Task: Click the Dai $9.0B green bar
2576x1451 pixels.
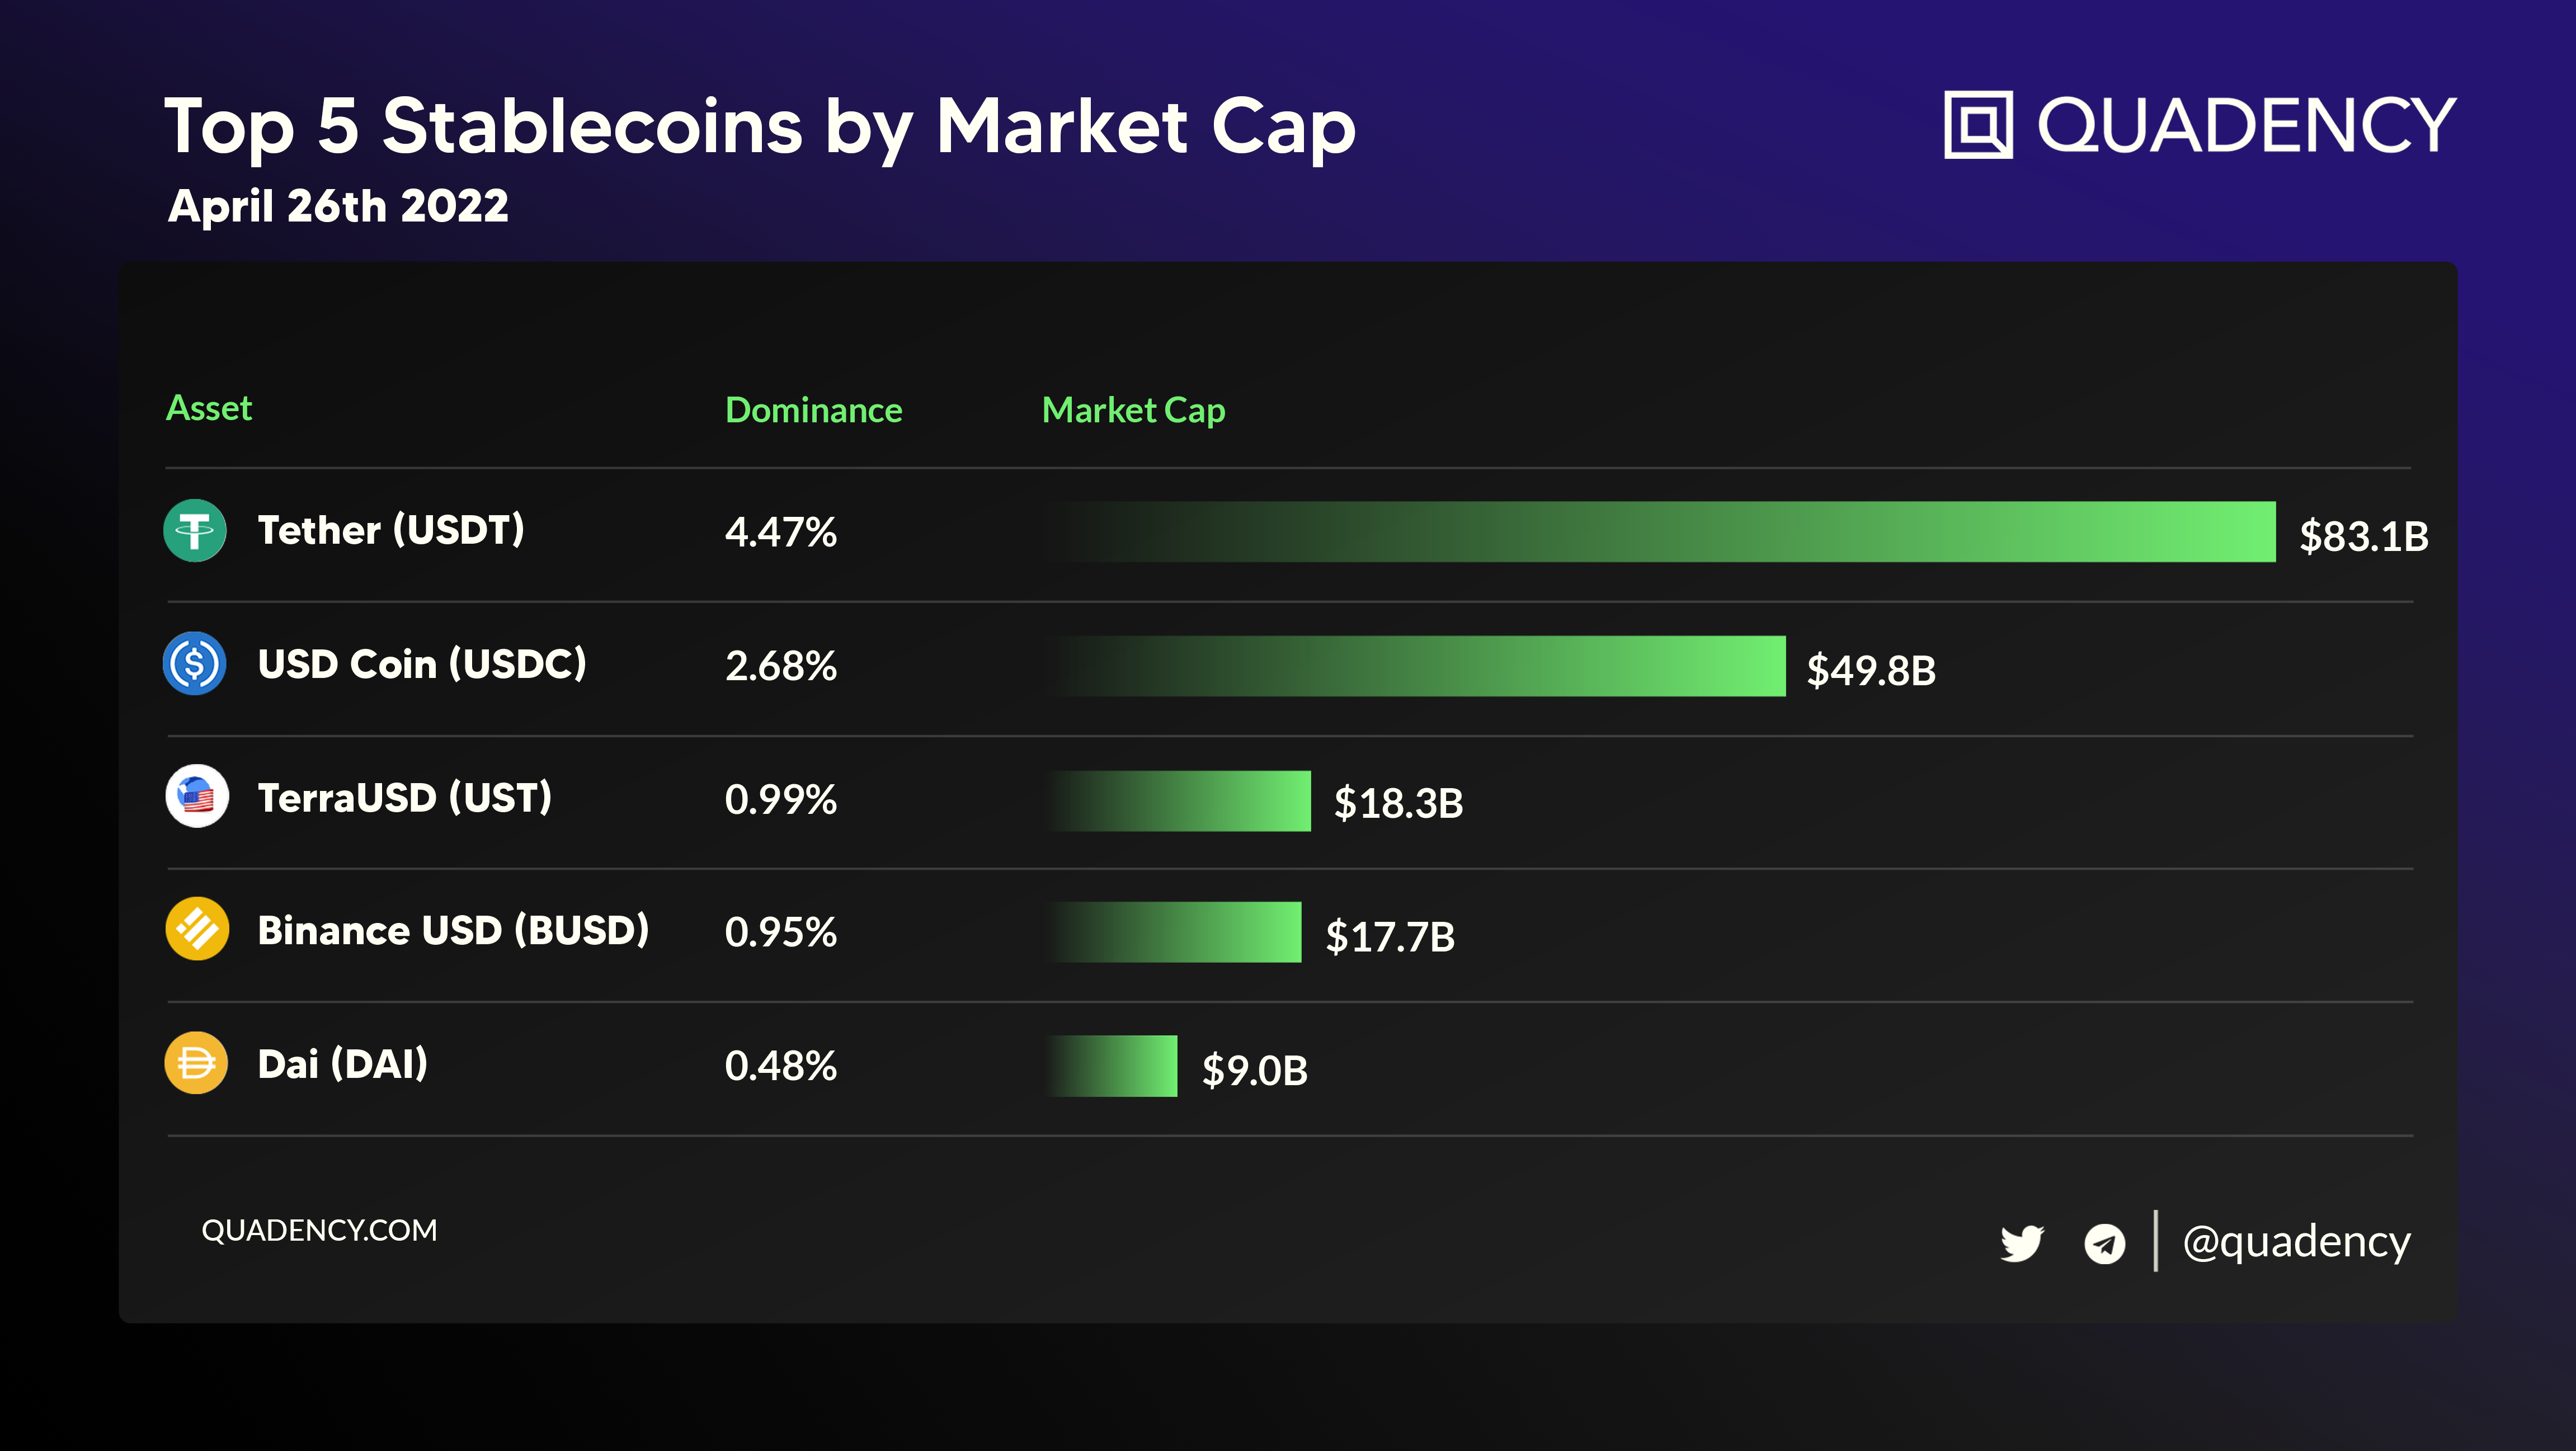Action: [x=1112, y=1066]
